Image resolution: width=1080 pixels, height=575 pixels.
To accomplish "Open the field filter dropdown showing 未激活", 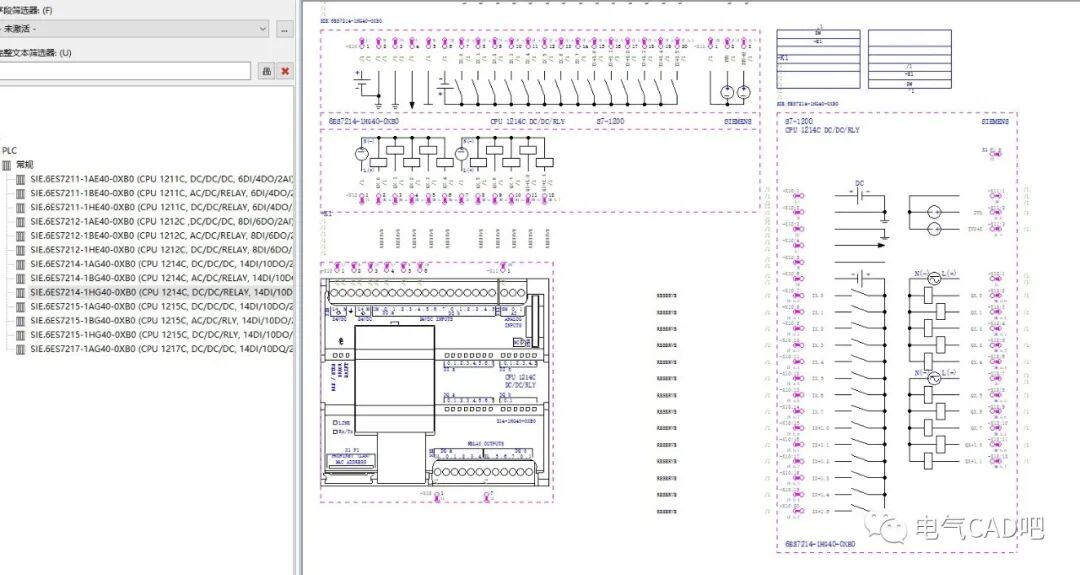I will tap(134, 29).
